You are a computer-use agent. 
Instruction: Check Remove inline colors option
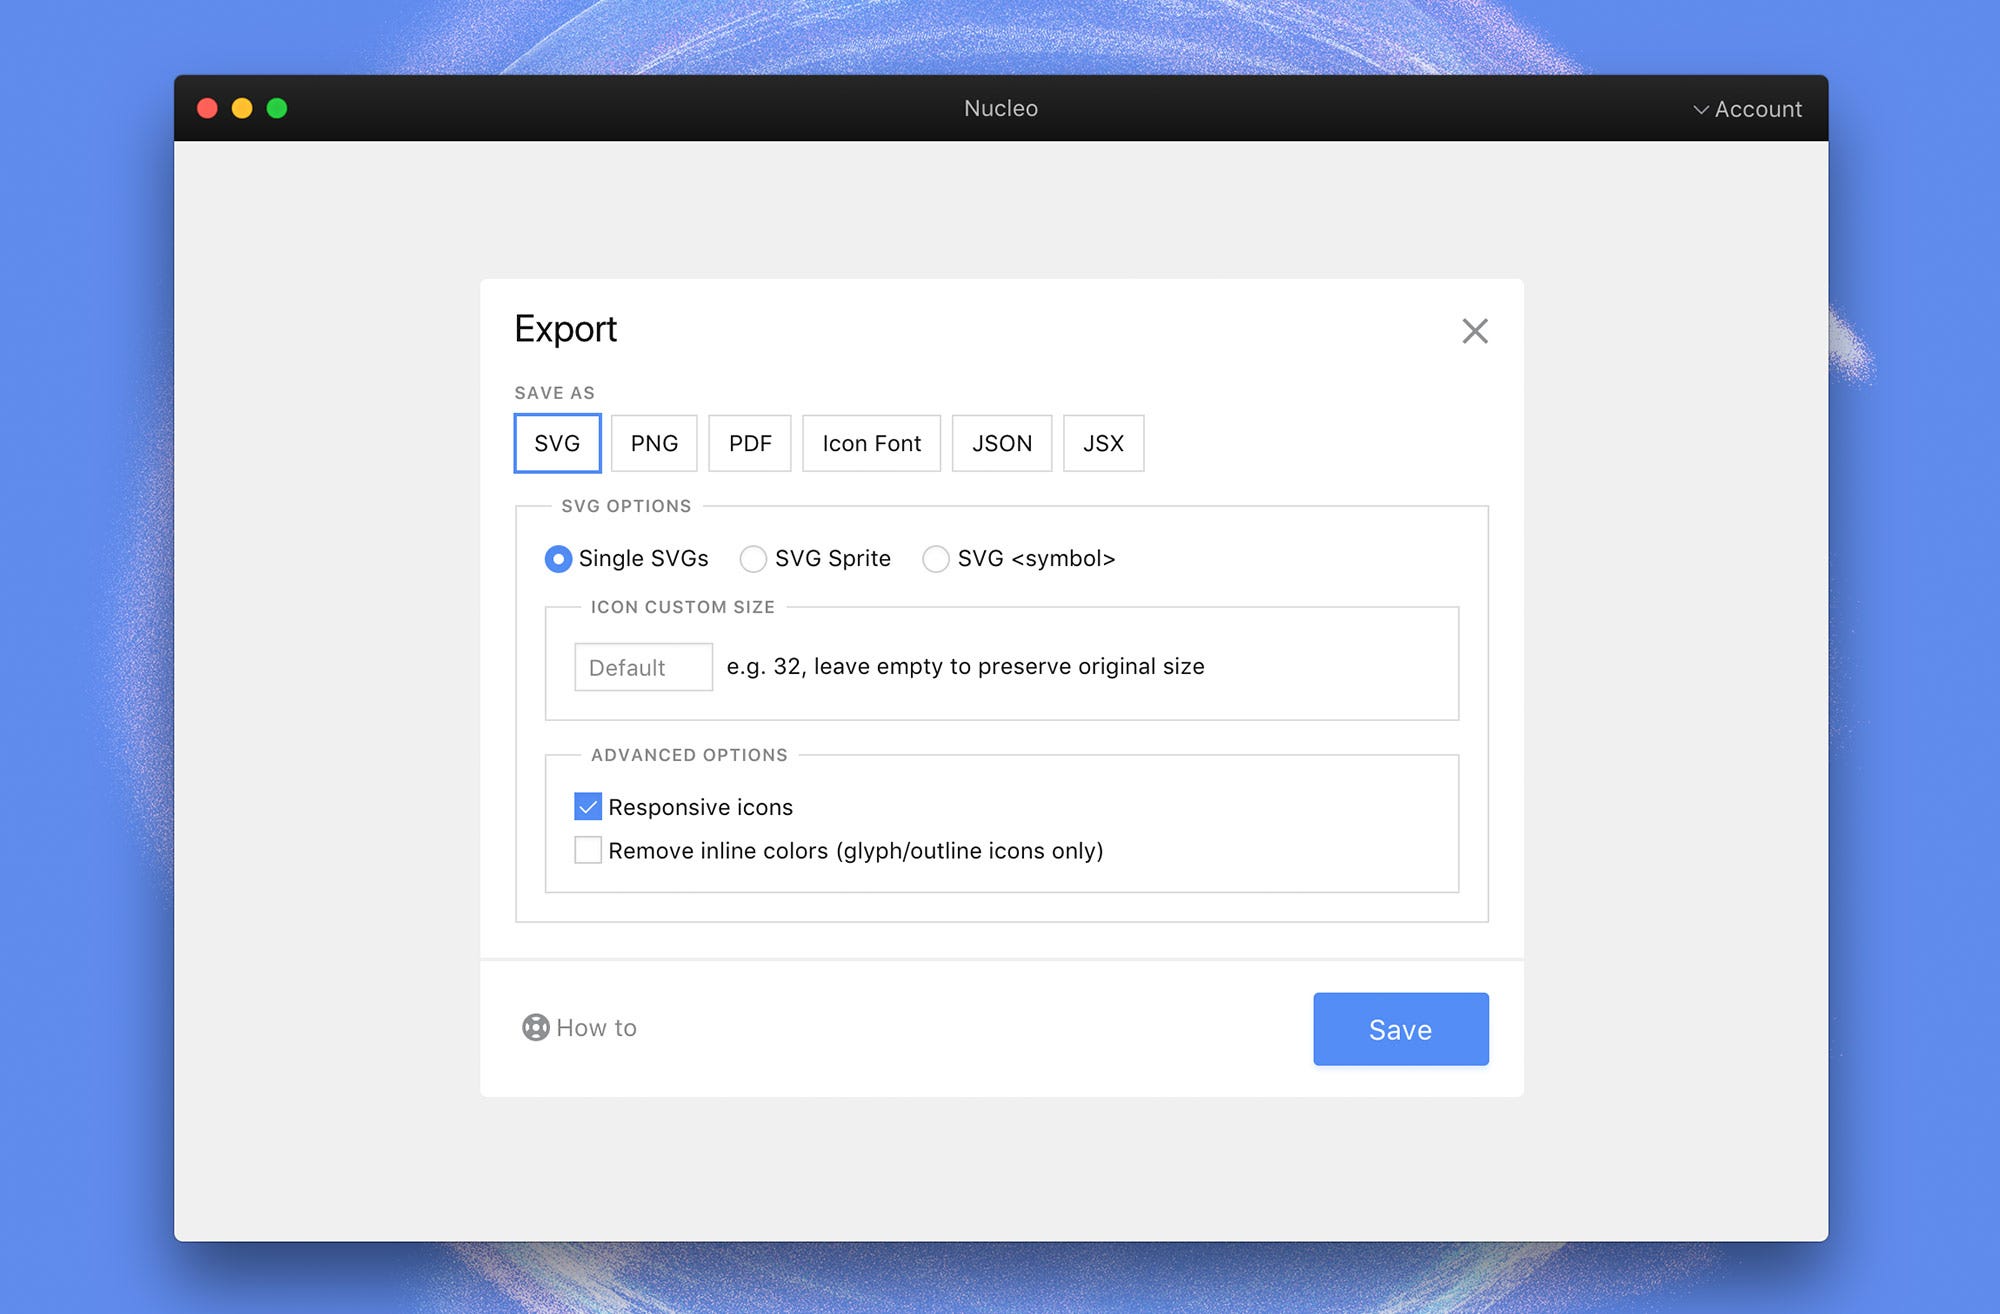(x=587, y=850)
